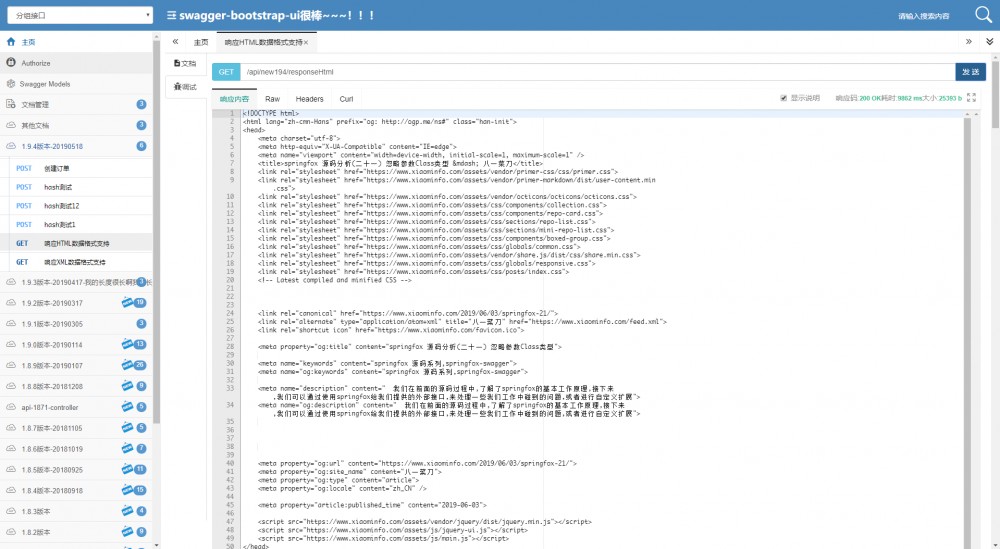This screenshot has width=1000, height=549.
Task: Expand the 1.9.2版本-20190317 group
Action: 77,303
